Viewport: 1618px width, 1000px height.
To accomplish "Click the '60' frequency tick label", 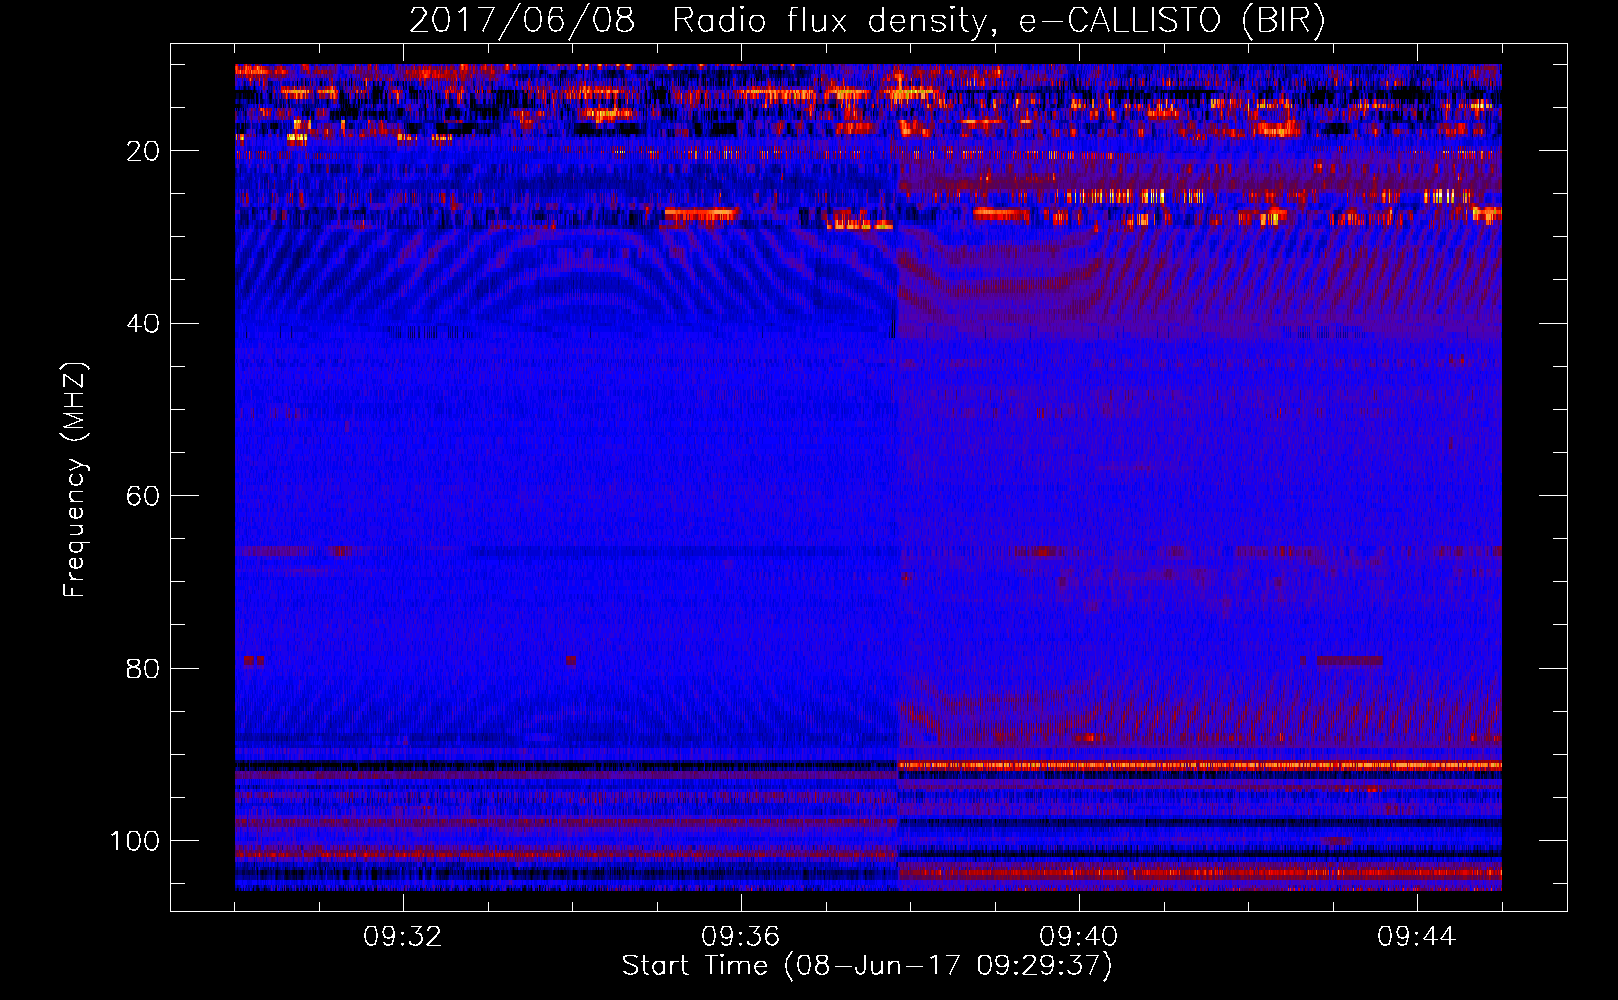I will (143, 496).
